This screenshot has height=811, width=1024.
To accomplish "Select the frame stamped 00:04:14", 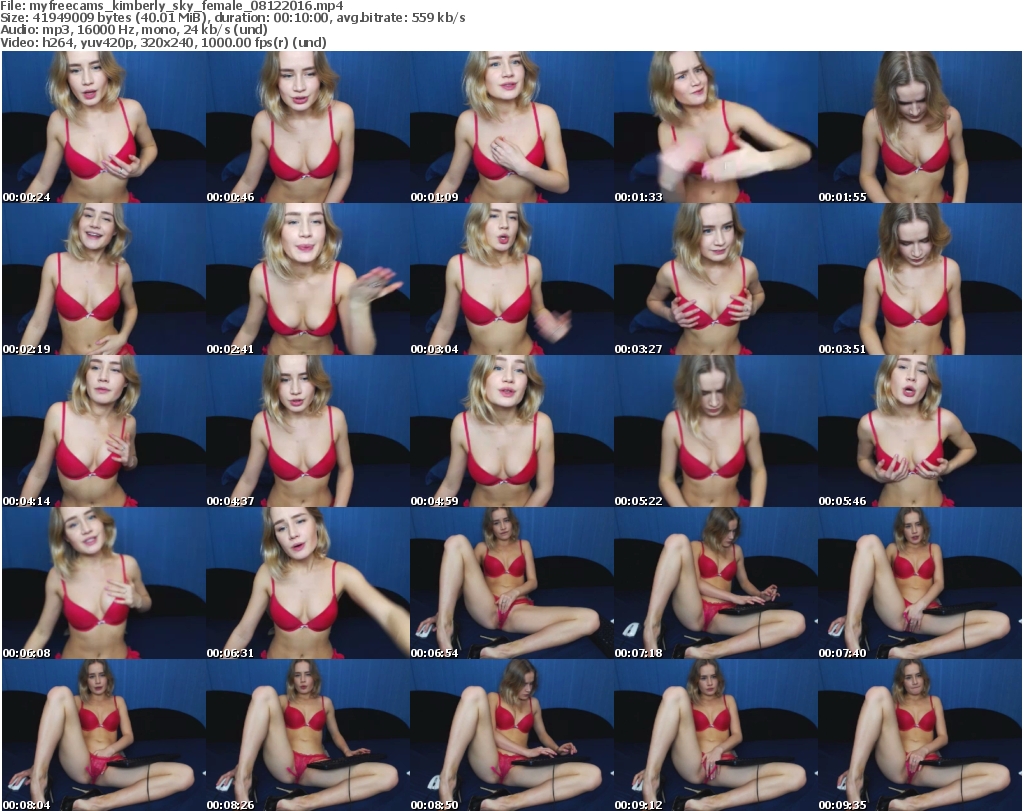I will click(x=104, y=432).
